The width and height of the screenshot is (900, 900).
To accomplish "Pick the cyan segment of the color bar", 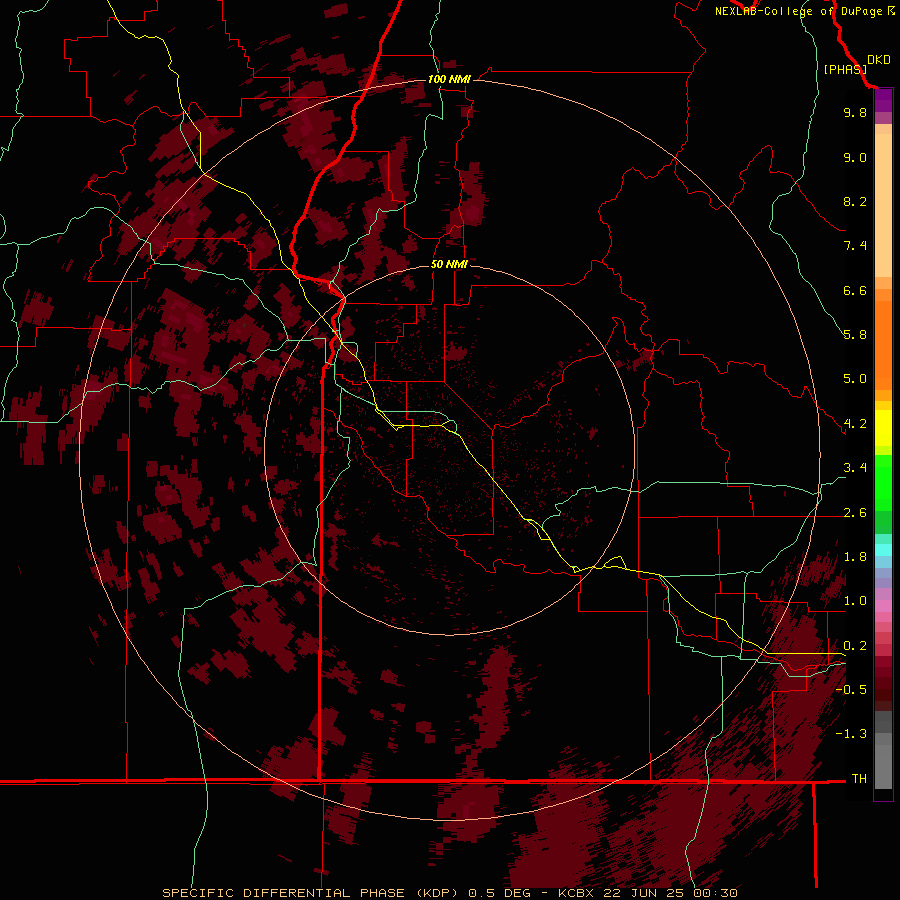I will 883,549.
